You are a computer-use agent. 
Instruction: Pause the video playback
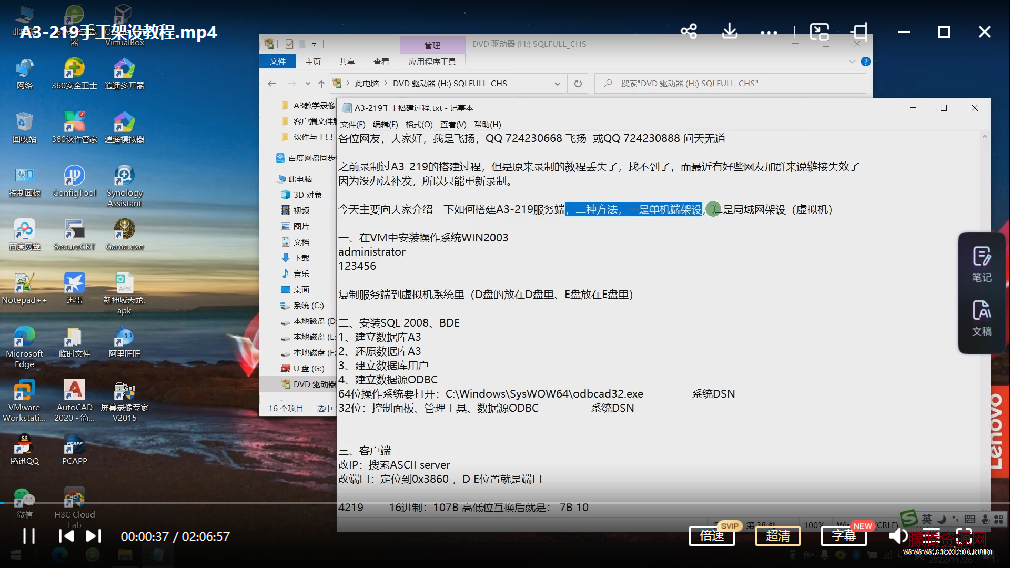(29, 536)
